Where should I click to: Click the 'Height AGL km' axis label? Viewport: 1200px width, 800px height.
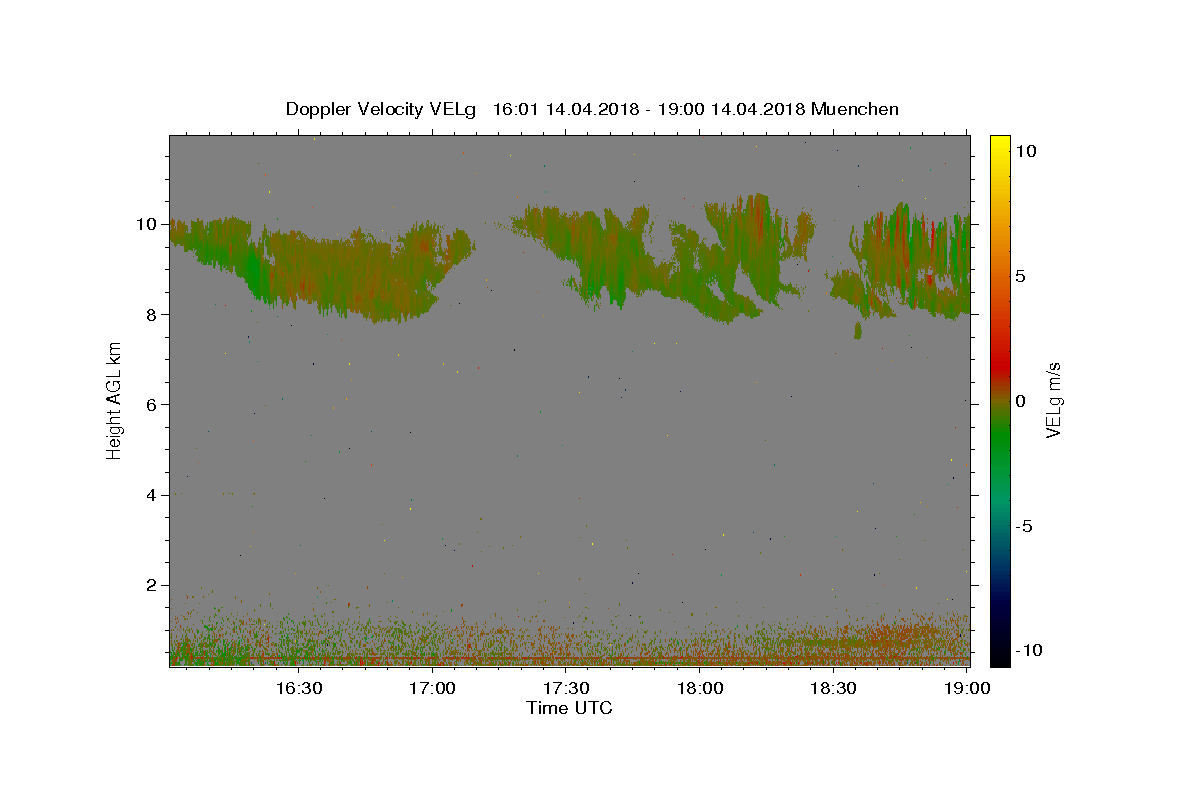[115, 400]
